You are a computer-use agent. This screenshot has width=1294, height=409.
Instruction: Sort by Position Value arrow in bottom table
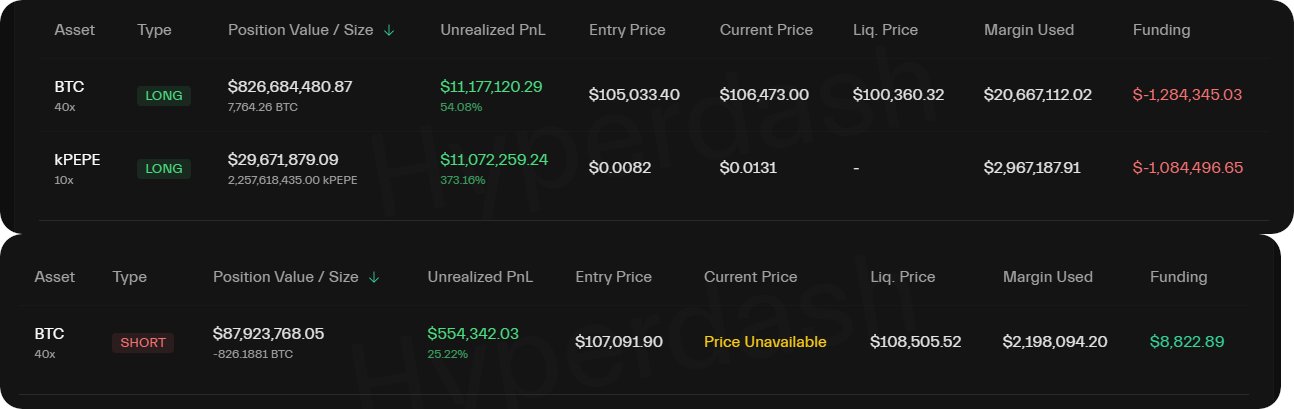(374, 277)
